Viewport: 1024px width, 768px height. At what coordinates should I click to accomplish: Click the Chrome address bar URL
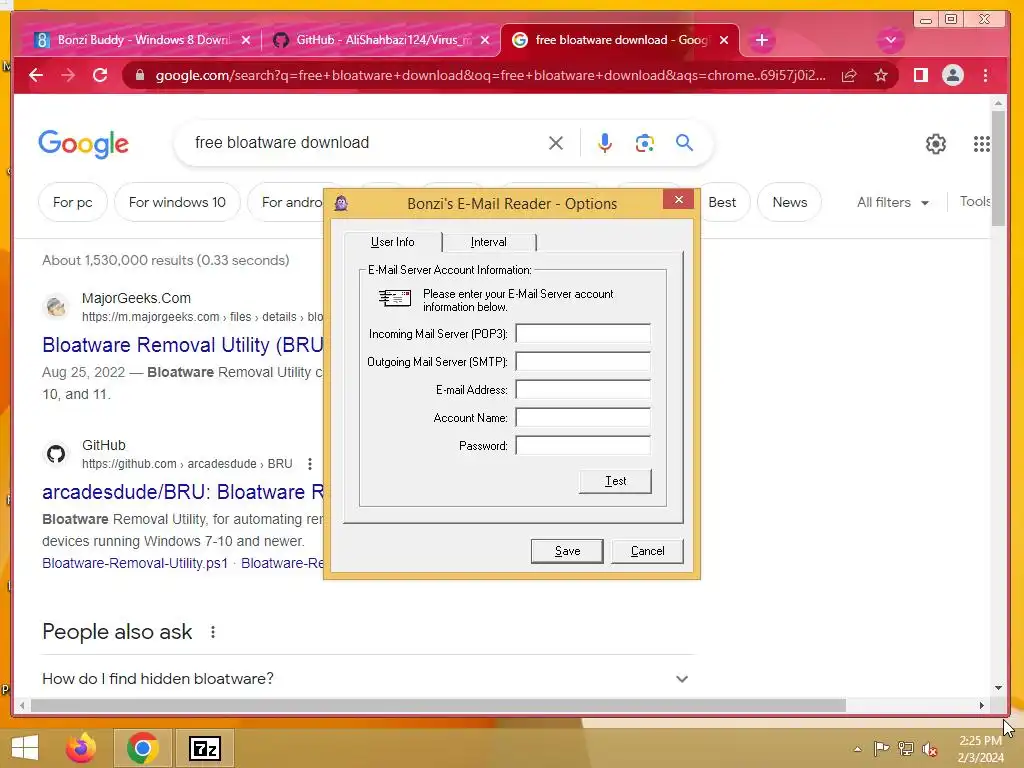click(x=490, y=76)
